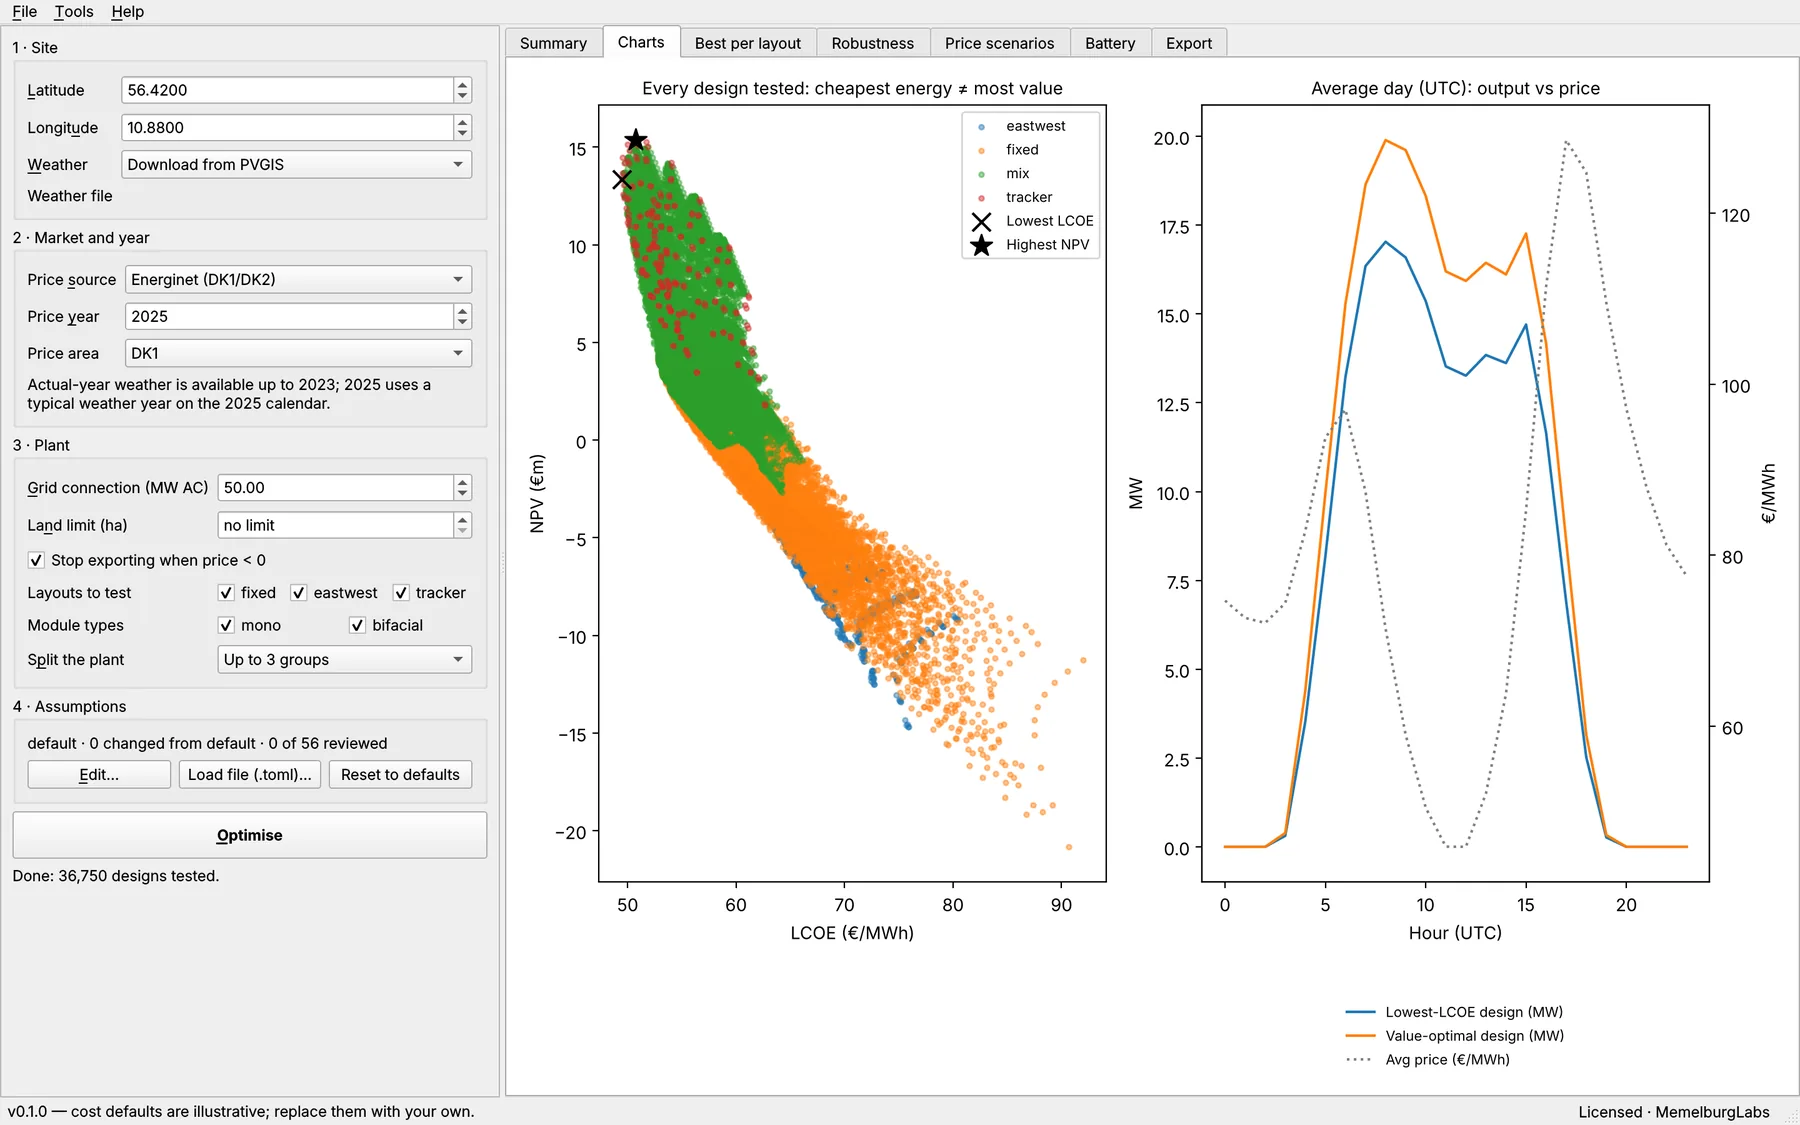Click the v0.1.0 cost defaults notice
This screenshot has height=1125, width=1800.
241,1112
